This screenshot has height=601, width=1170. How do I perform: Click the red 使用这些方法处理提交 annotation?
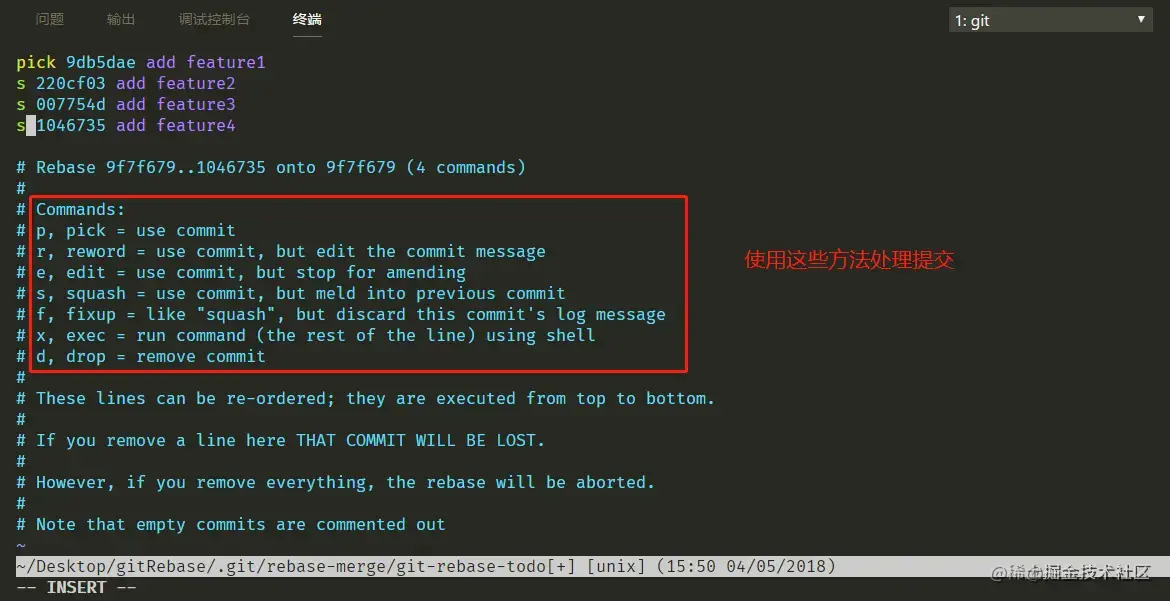point(849,260)
